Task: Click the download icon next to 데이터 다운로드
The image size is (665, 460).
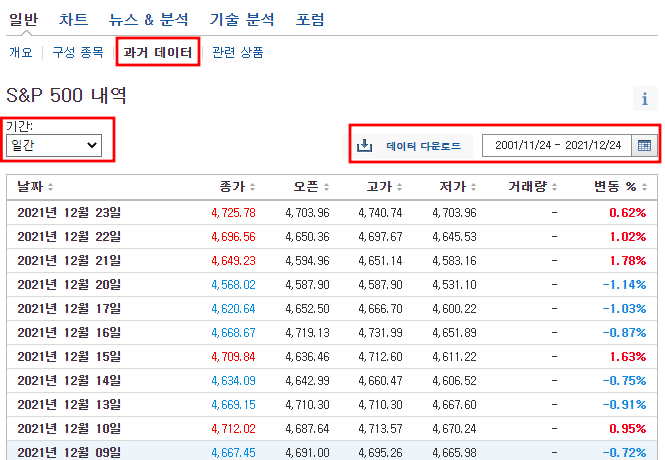Action: [364, 146]
